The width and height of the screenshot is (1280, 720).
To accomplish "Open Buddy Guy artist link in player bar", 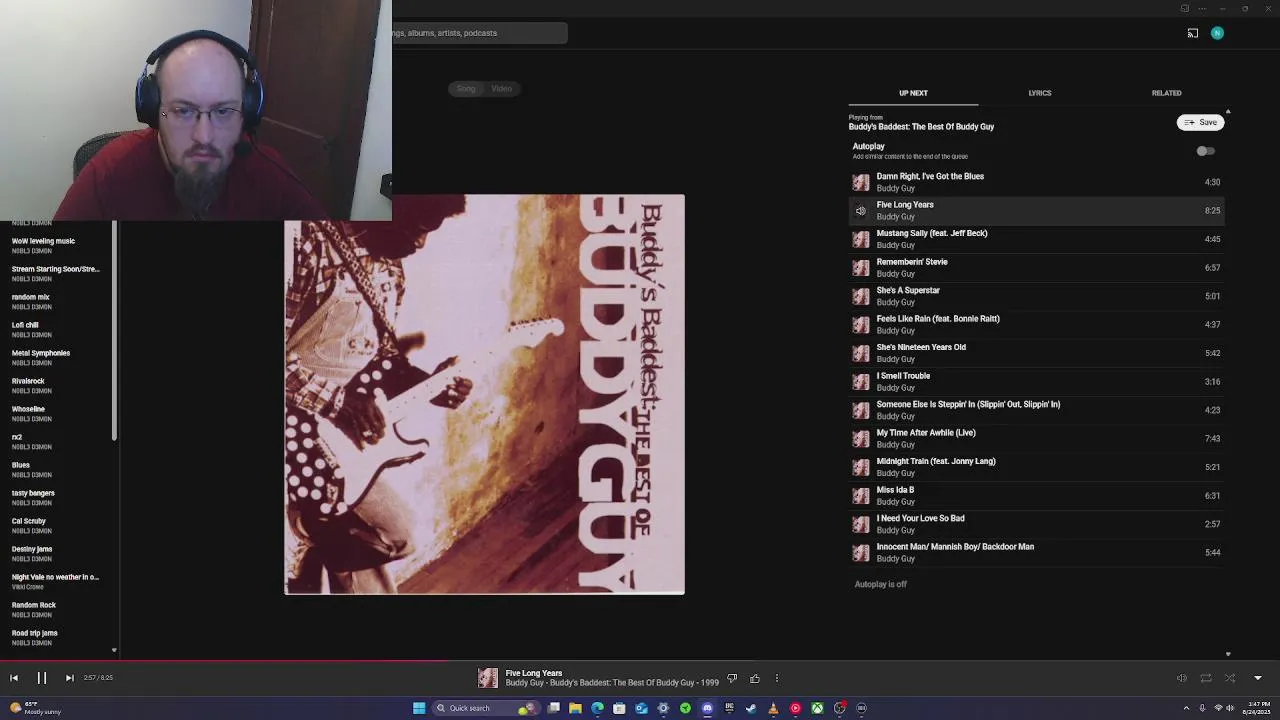I will point(526,683).
